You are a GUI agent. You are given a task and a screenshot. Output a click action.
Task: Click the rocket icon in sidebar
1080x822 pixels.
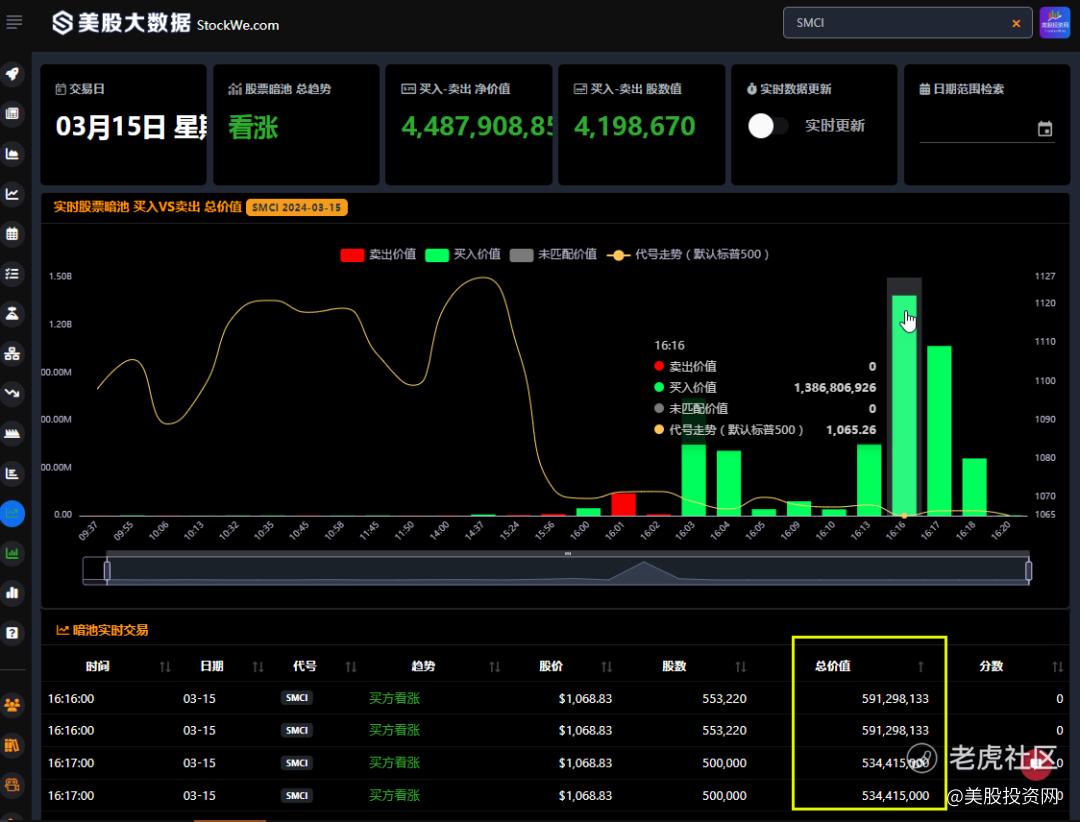(x=13, y=74)
